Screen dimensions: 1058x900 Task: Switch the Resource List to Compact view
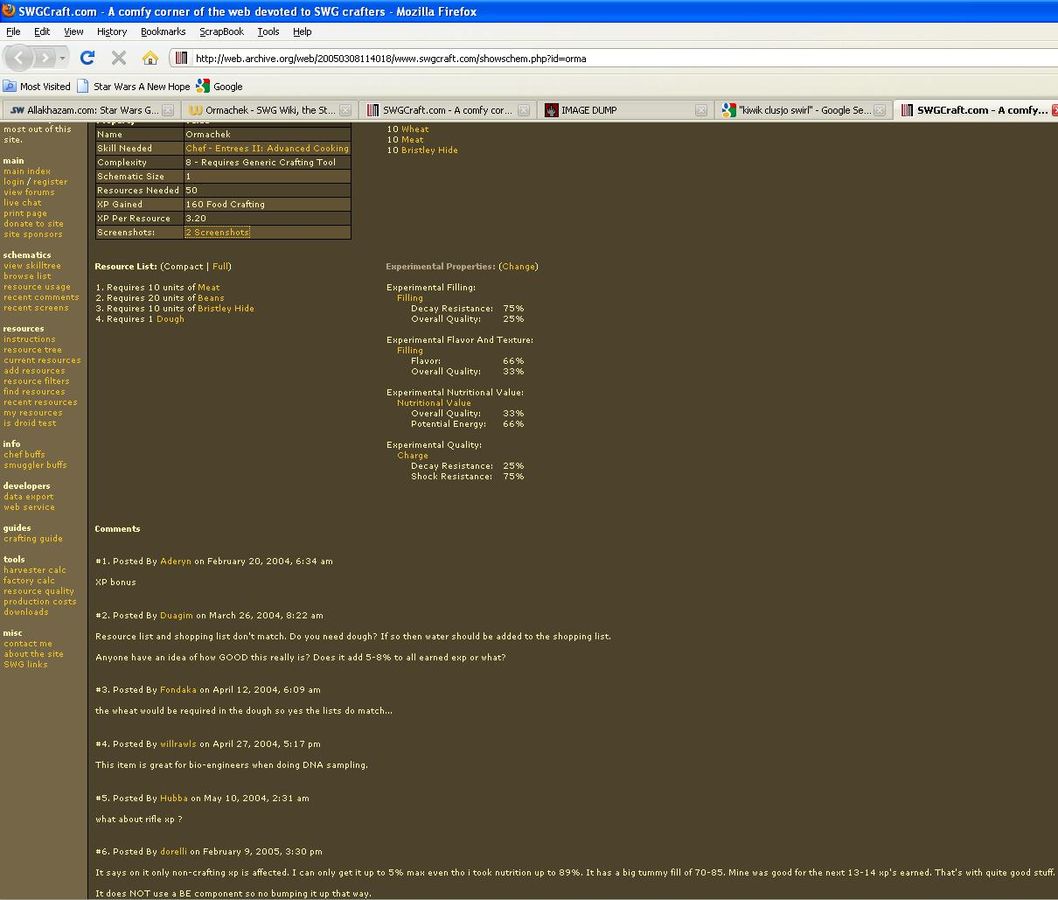pyautogui.click(x=183, y=267)
